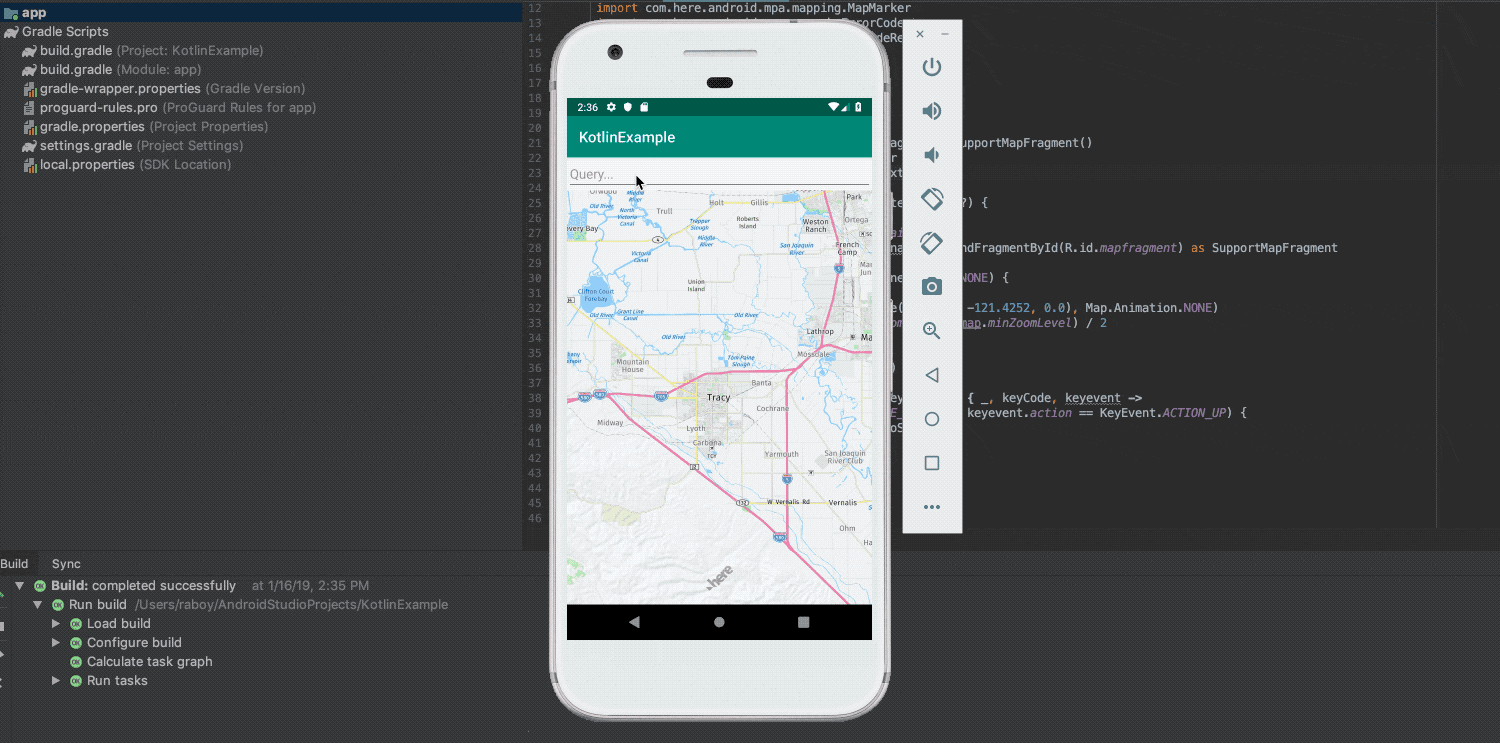1500x743 pixels.
Task: Click the Home circle in the emulator side toolbar
Action: [932, 419]
